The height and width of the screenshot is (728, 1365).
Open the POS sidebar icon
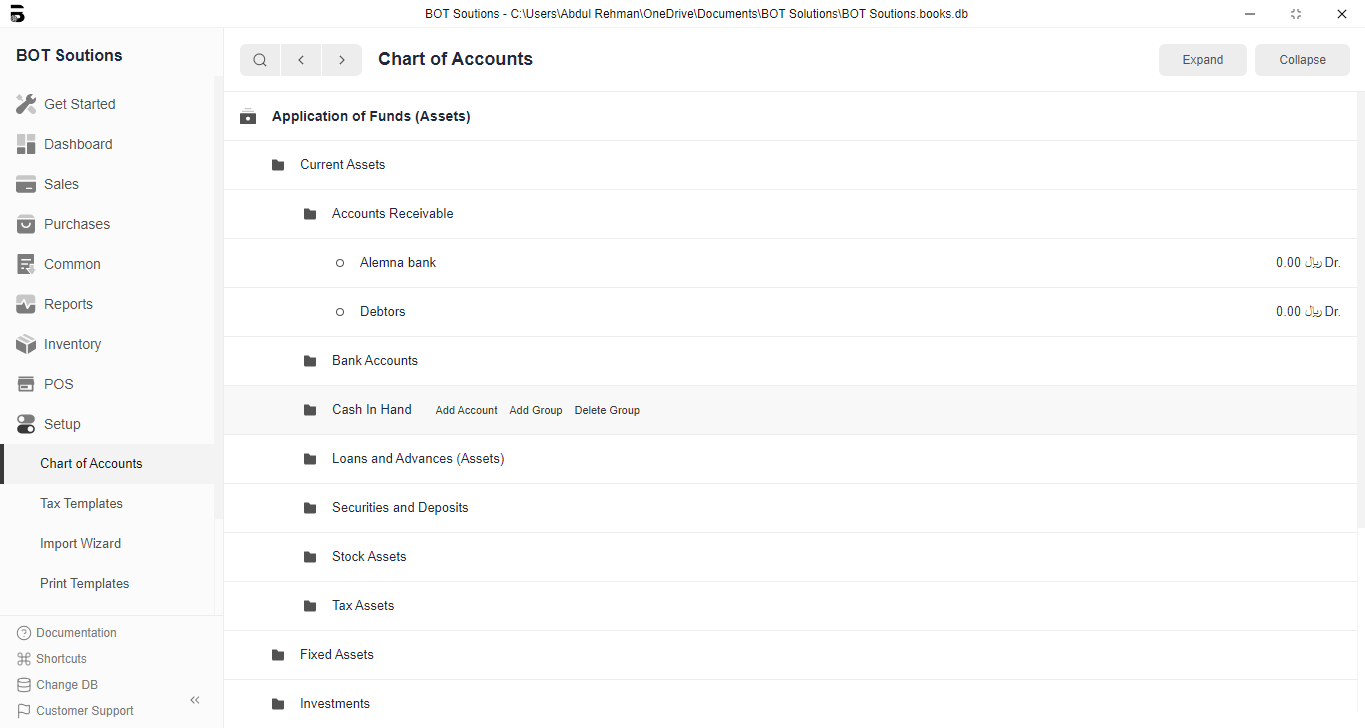[x=26, y=384]
